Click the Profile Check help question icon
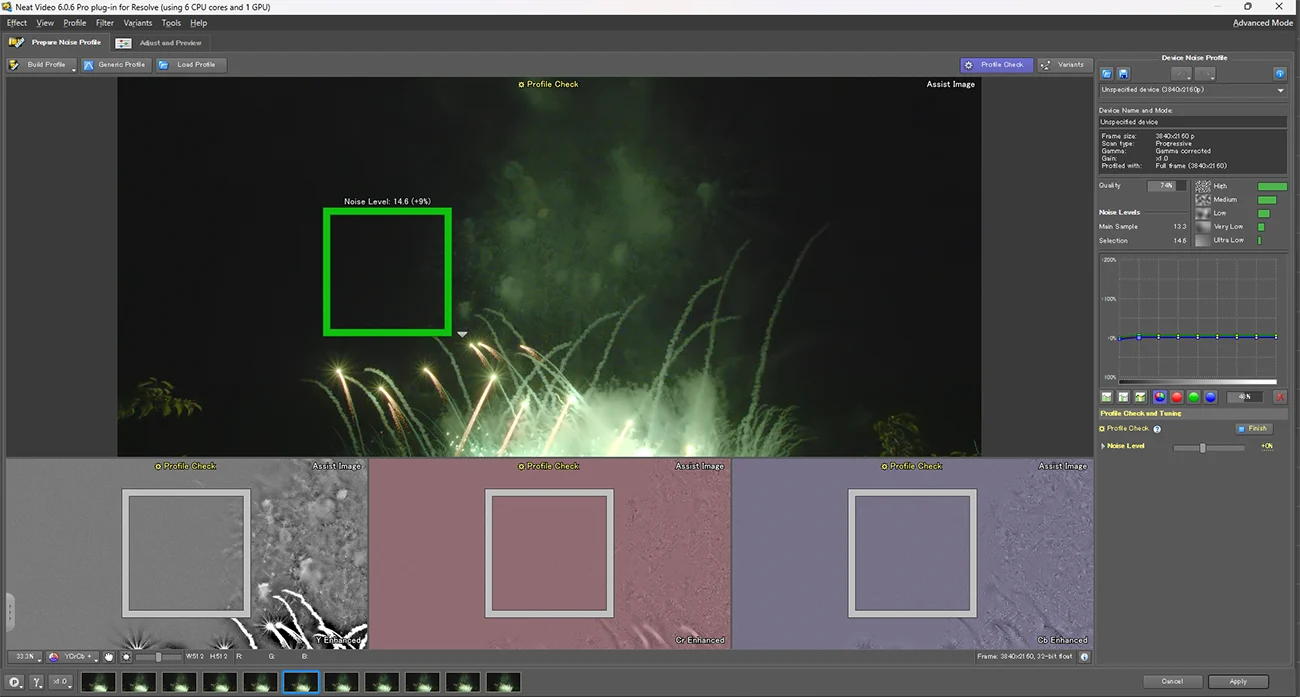Image resolution: width=1300 pixels, height=697 pixels. coord(1157,429)
